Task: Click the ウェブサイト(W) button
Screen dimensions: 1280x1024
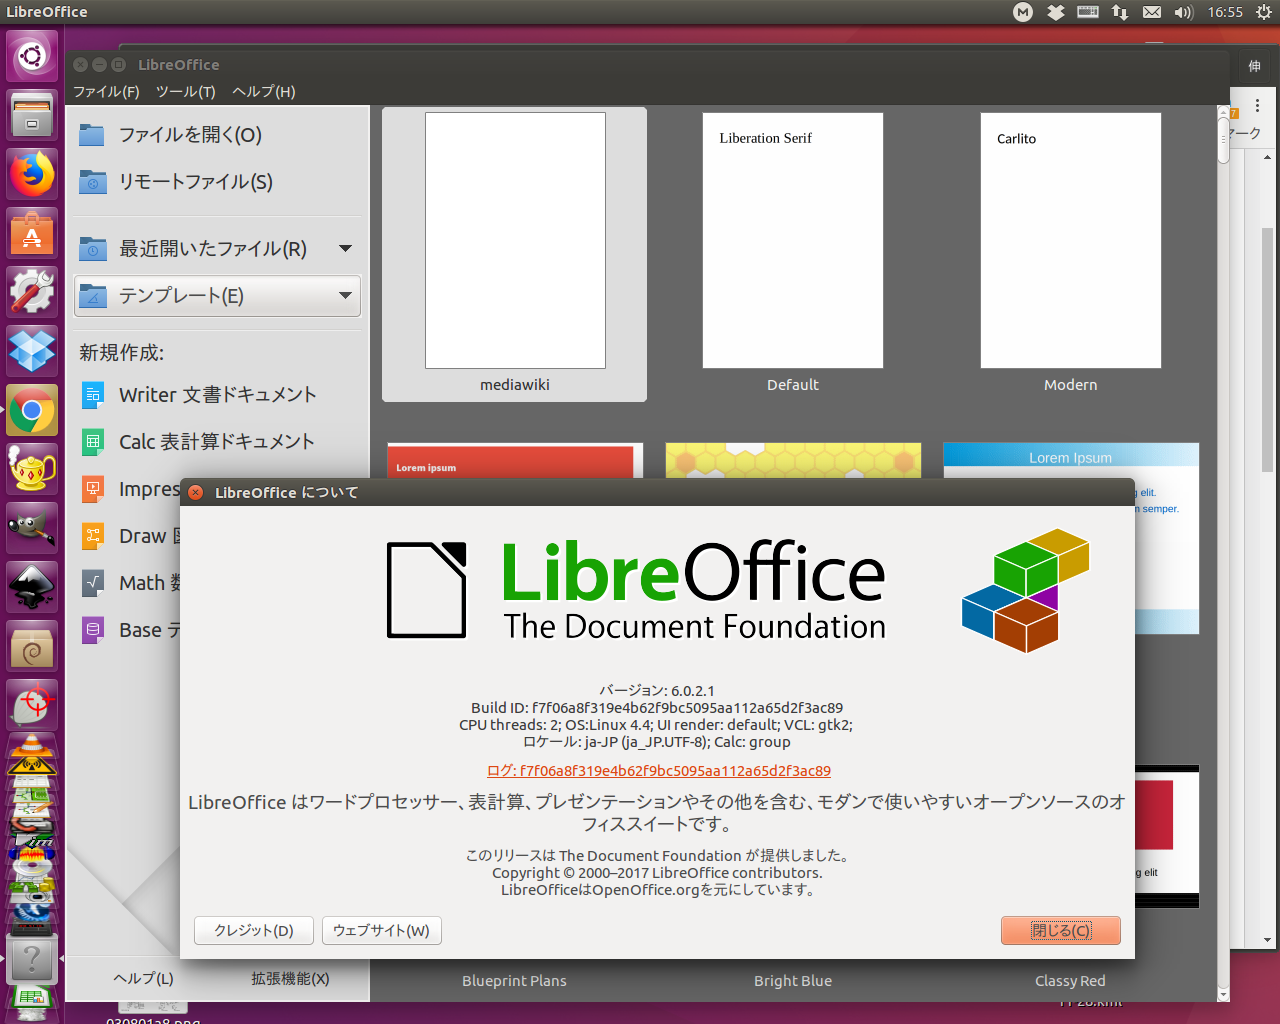Action: [381, 931]
